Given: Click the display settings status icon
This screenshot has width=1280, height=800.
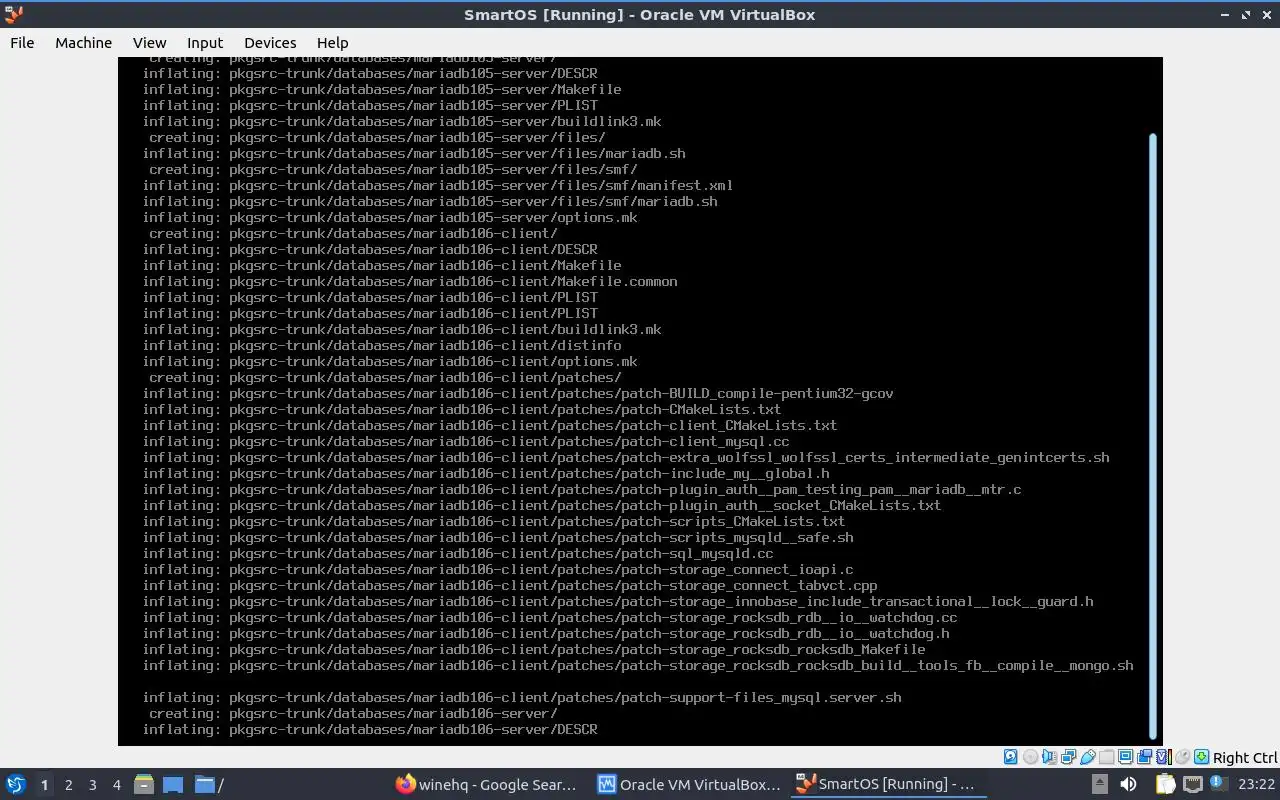Looking at the screenshot, I should coord(1125,757).
